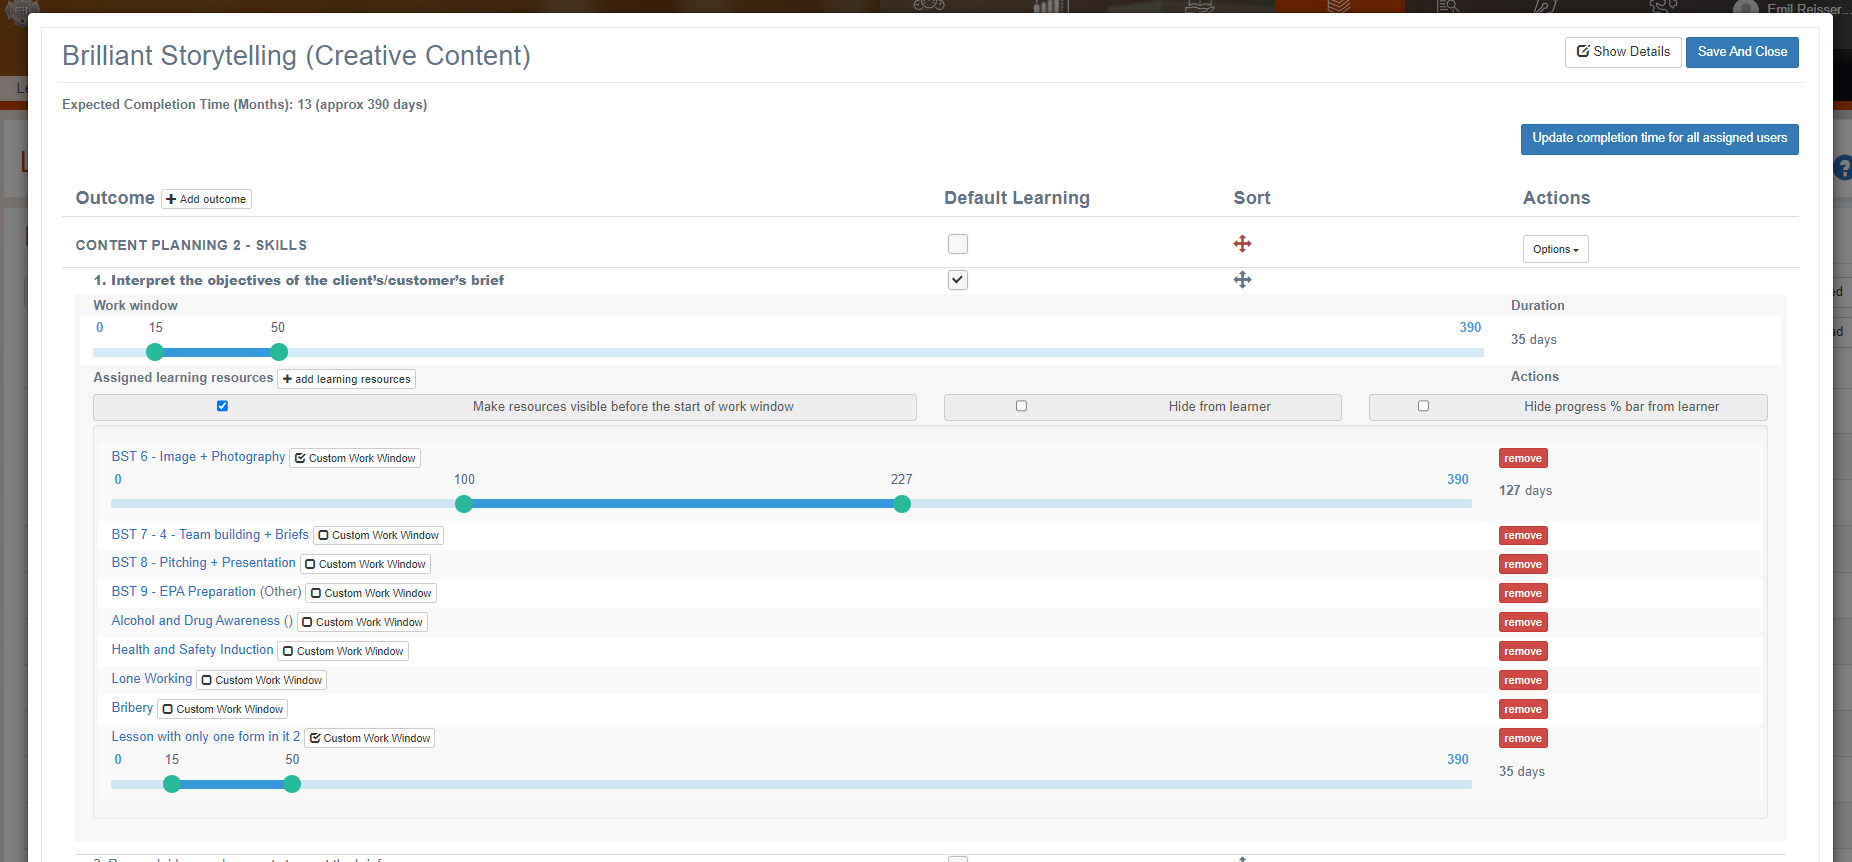Open the BST 9 - EPA Preparation link
This screenshot has height=862, width=1852.
(184, 592)
